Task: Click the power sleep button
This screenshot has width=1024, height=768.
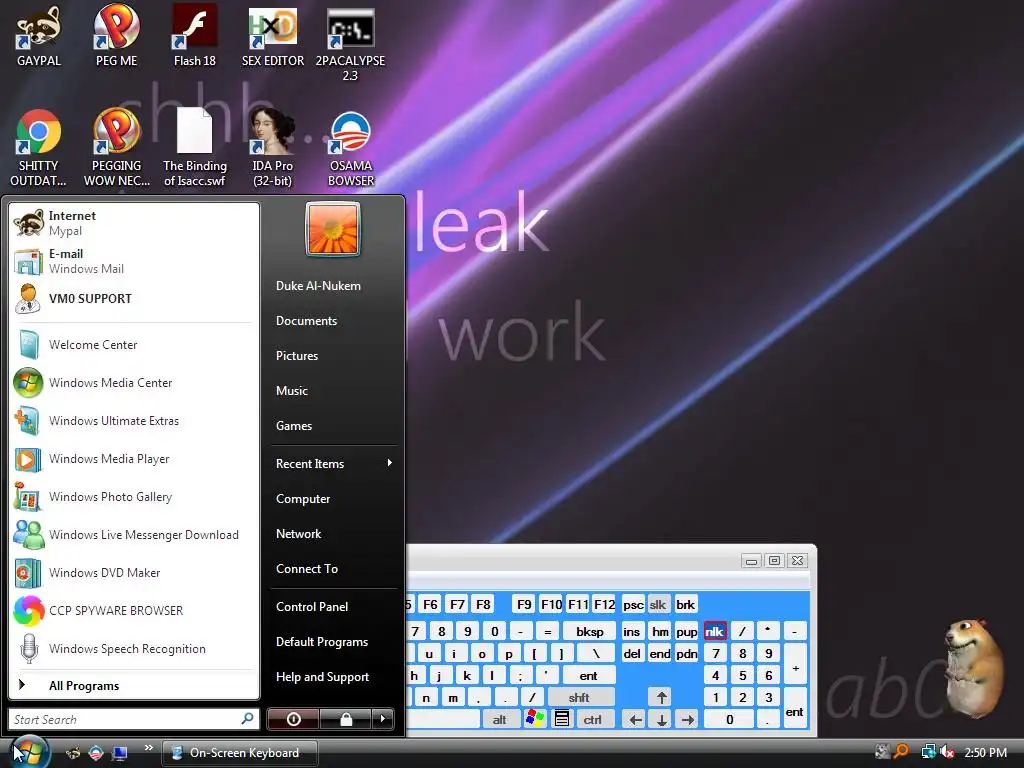Action: pyautogui.click(x=293, y=719)
